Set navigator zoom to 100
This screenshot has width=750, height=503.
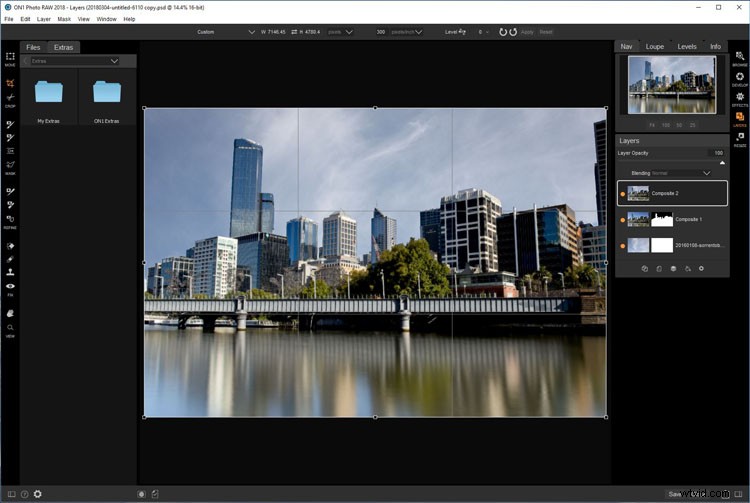coord(666,125)
